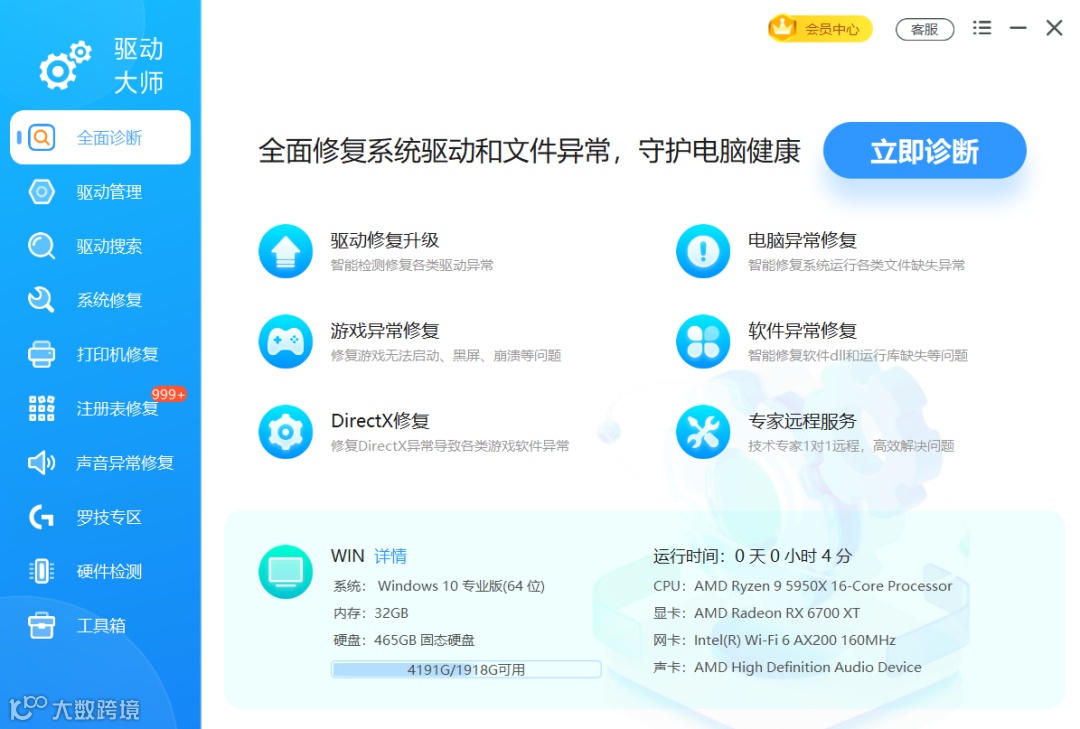Select 全面诊断 in the sidebar

101,138
